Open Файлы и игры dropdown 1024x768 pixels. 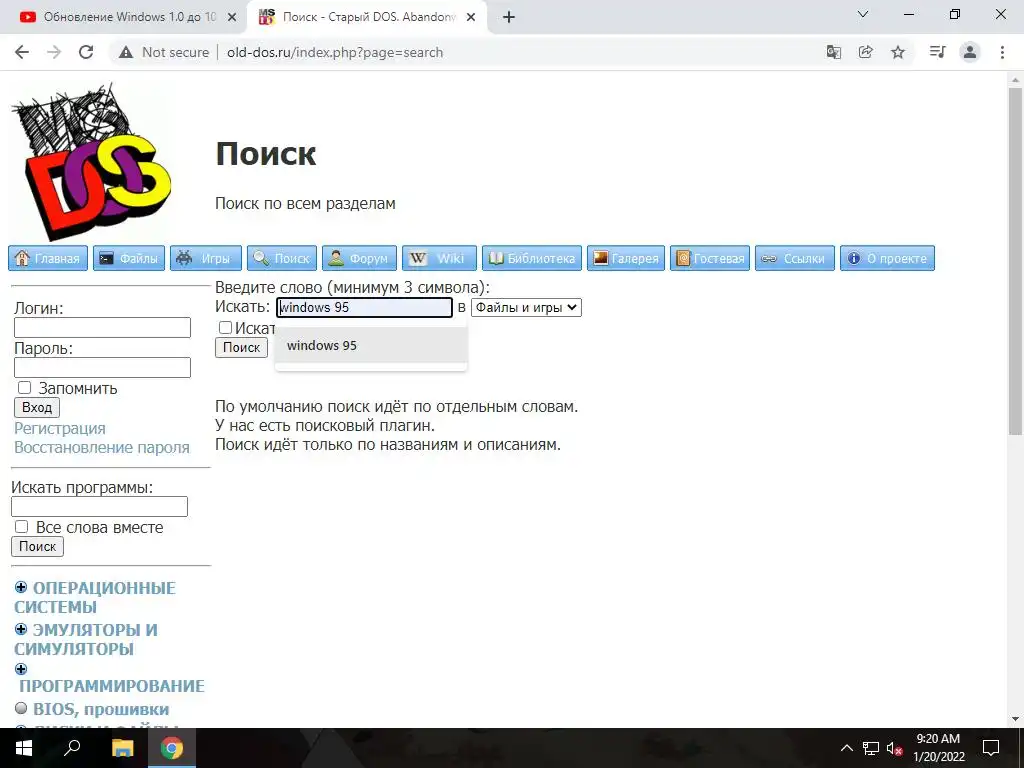[x=526, y=308]
